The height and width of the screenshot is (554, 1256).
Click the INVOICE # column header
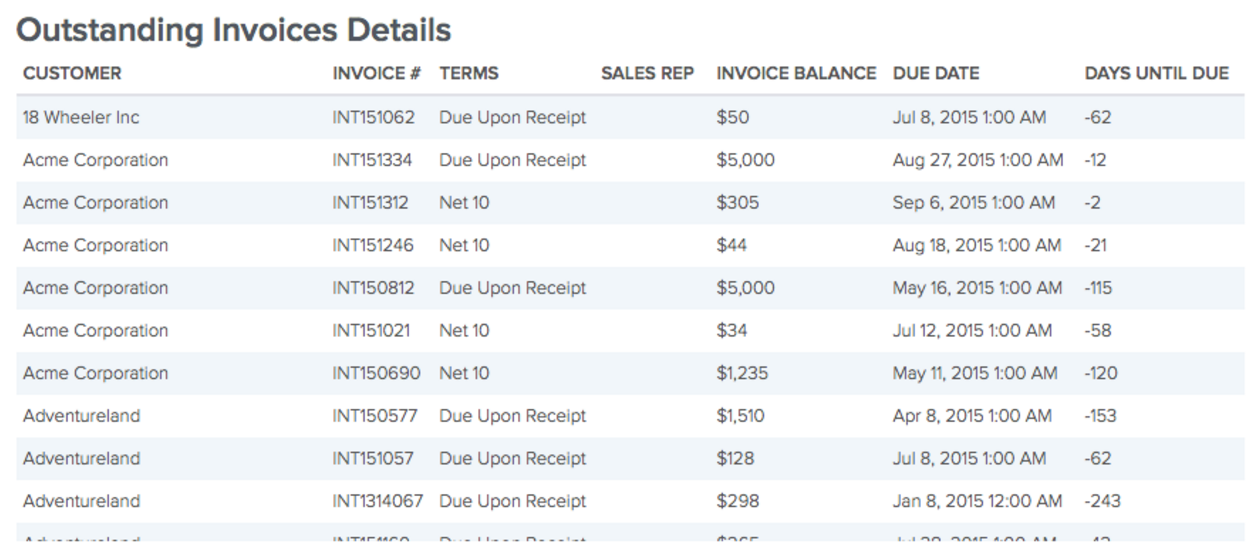pos(376,73)
